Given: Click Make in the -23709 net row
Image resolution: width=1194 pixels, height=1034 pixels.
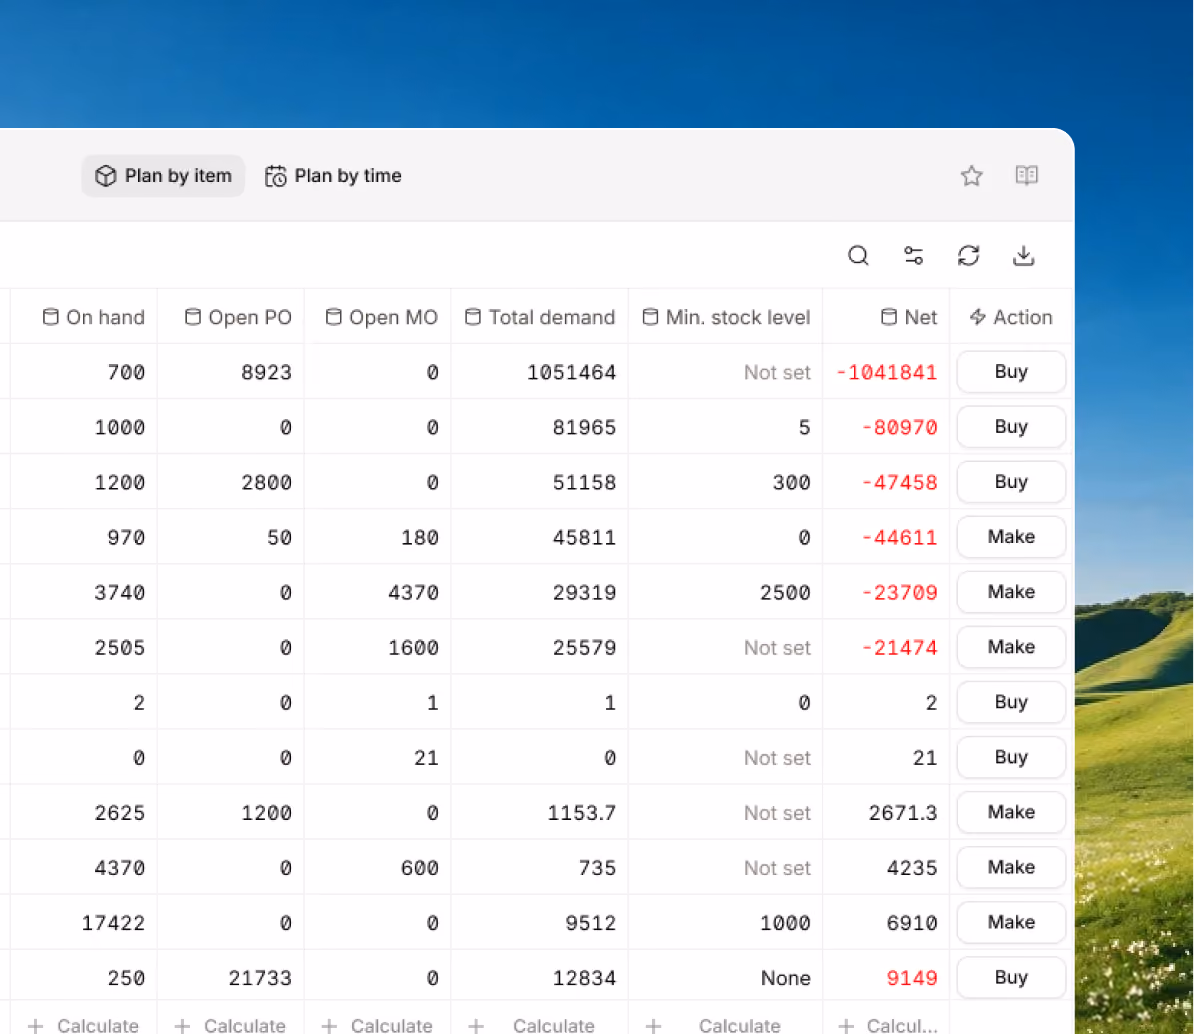Looking at the screenshot, I should point(1010,592).
